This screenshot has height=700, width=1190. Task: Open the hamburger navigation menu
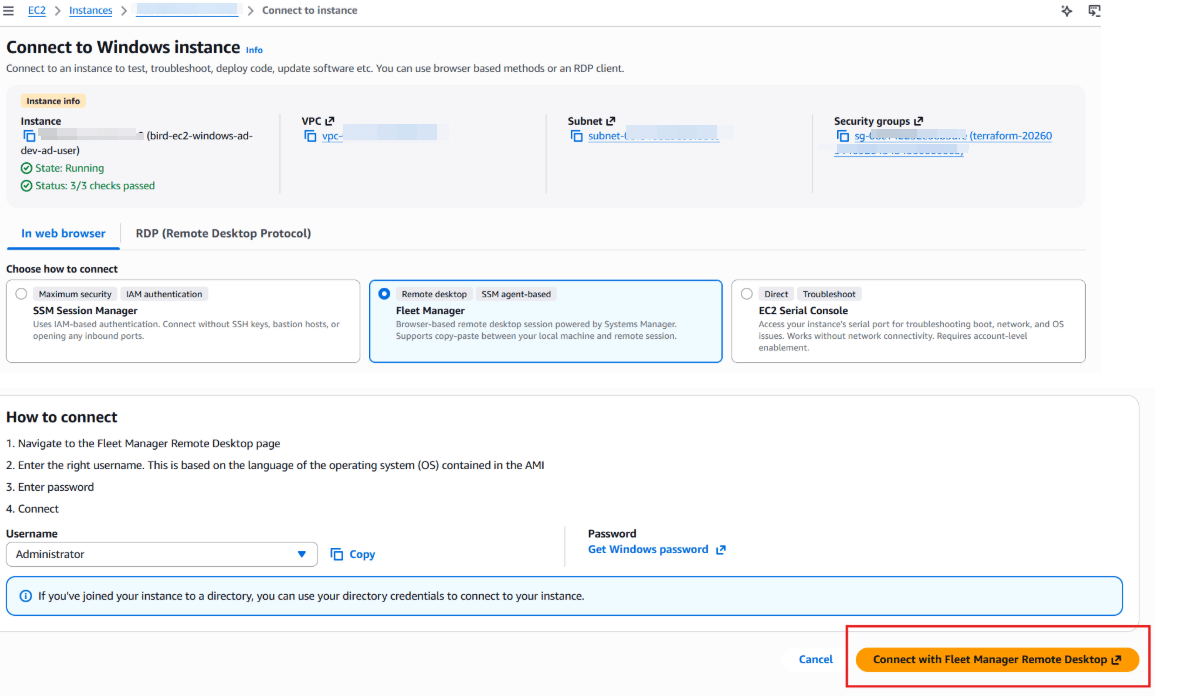coord(8,11)
